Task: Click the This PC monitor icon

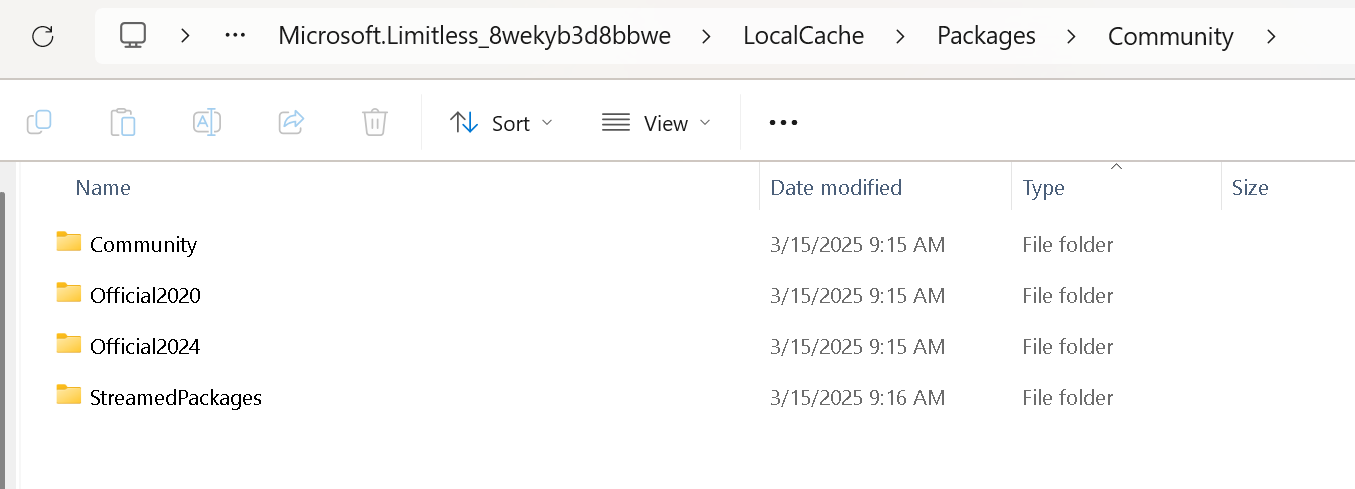Action: (133, 36)
